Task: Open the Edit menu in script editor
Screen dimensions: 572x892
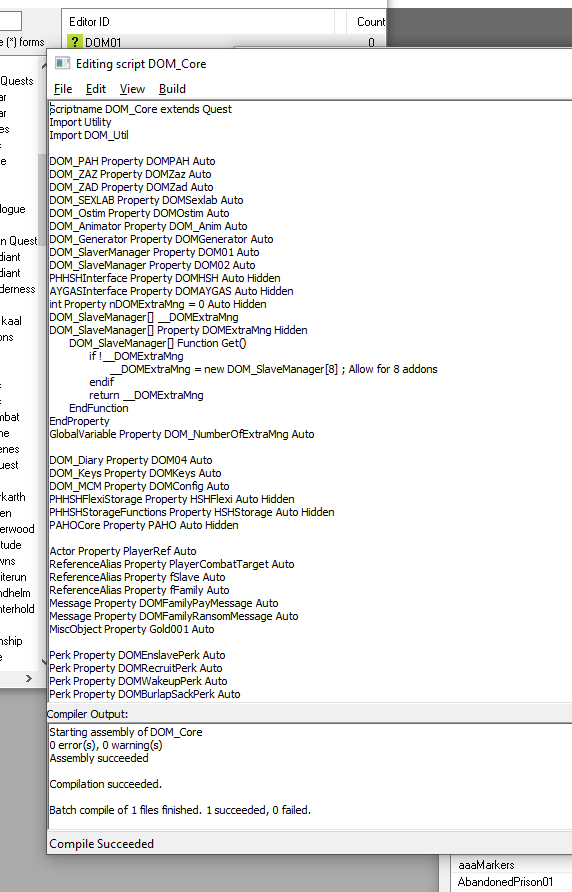Action: coord(96,89)
